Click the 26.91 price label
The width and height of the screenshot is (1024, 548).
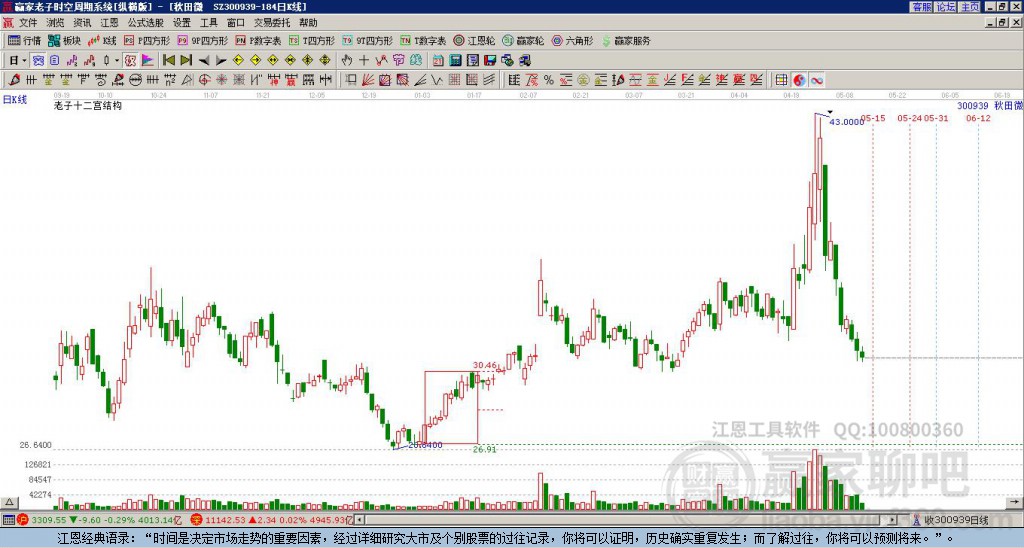coord(485,449)
